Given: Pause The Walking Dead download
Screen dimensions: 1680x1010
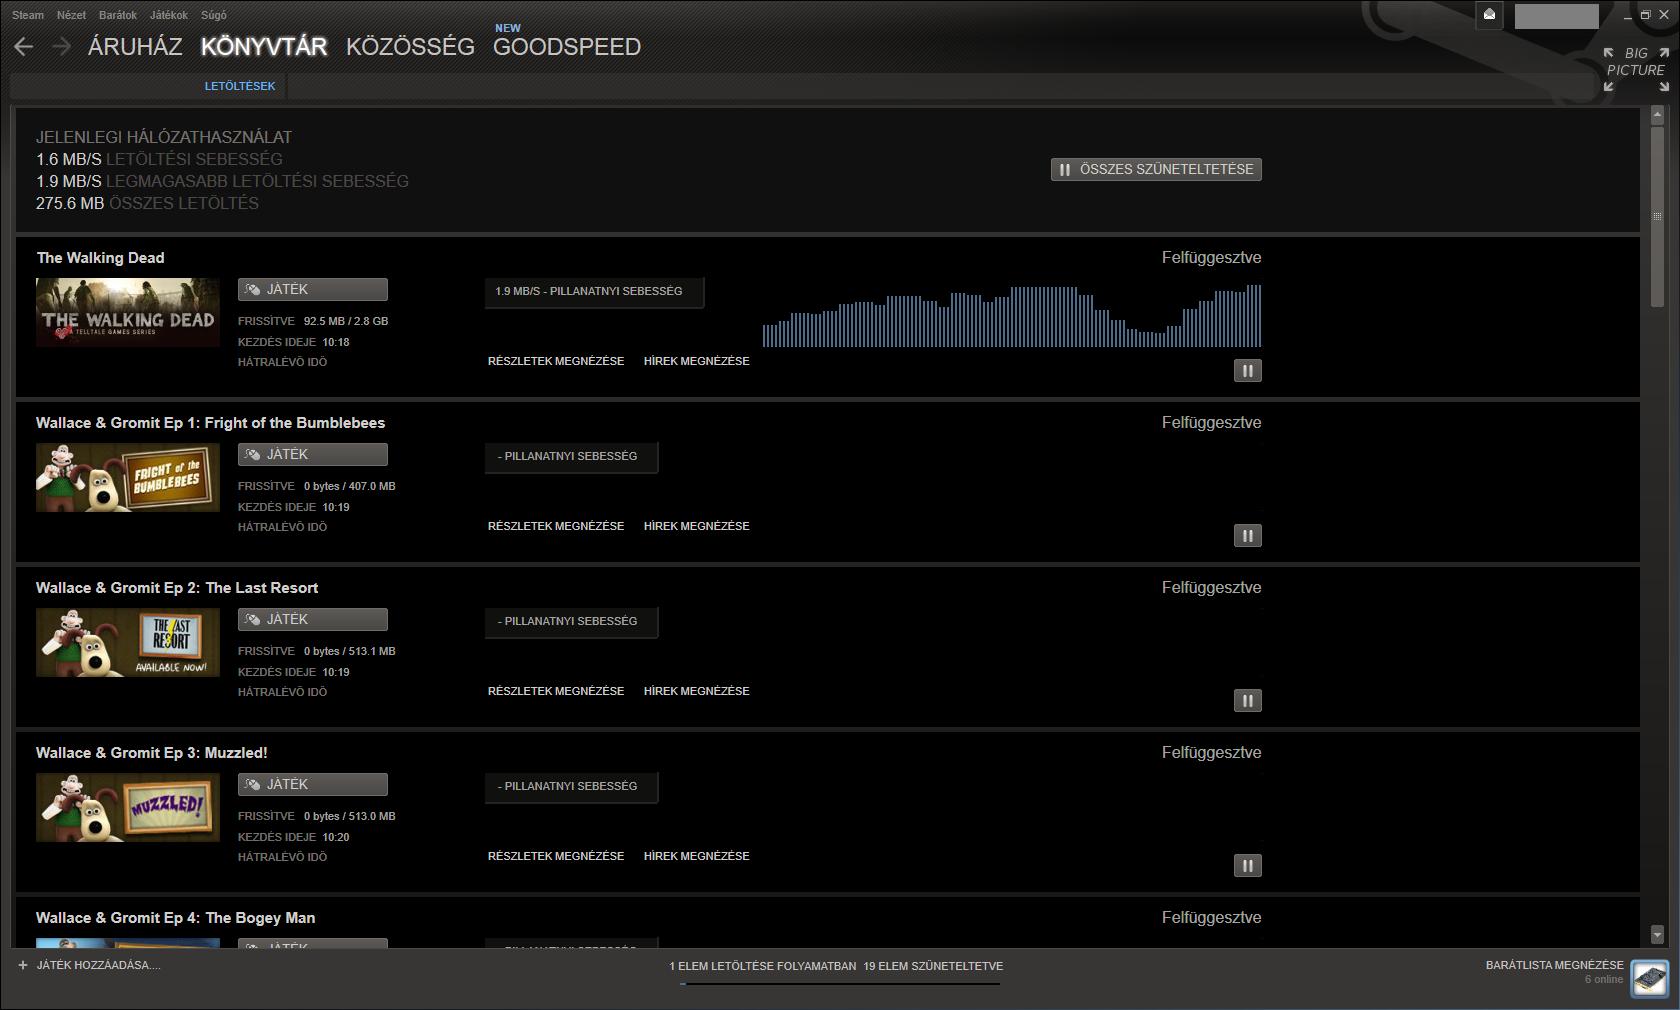Looking at the screenshot, I should click(1247, 371).
